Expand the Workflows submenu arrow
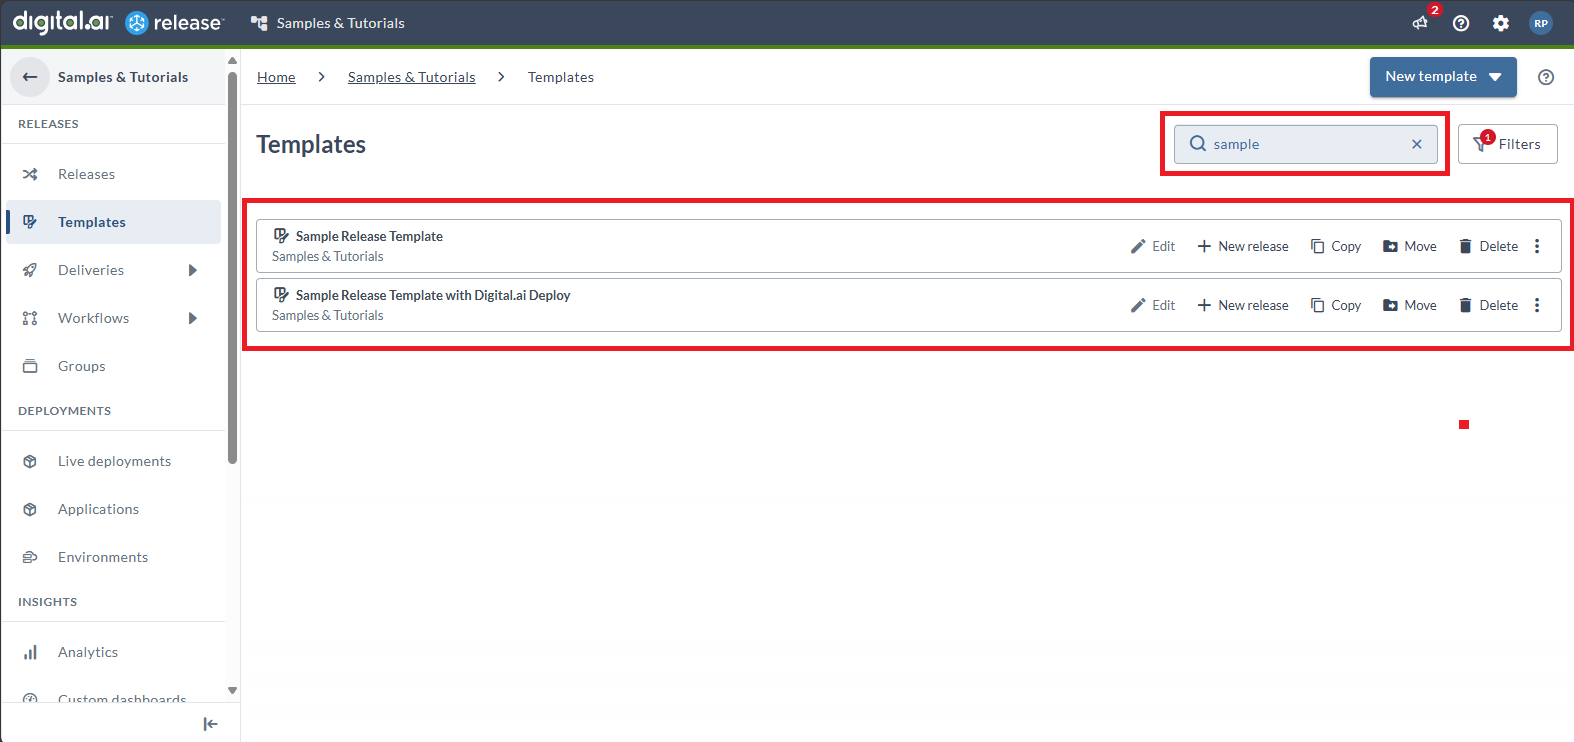This screenshot has height=742, width=1574. point(193,318)
